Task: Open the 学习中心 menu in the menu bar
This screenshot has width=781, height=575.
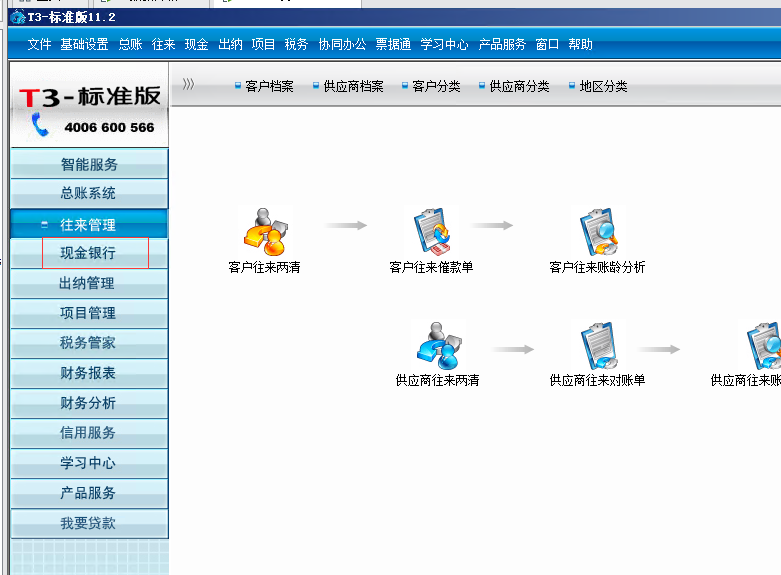Action: point(444,44)
